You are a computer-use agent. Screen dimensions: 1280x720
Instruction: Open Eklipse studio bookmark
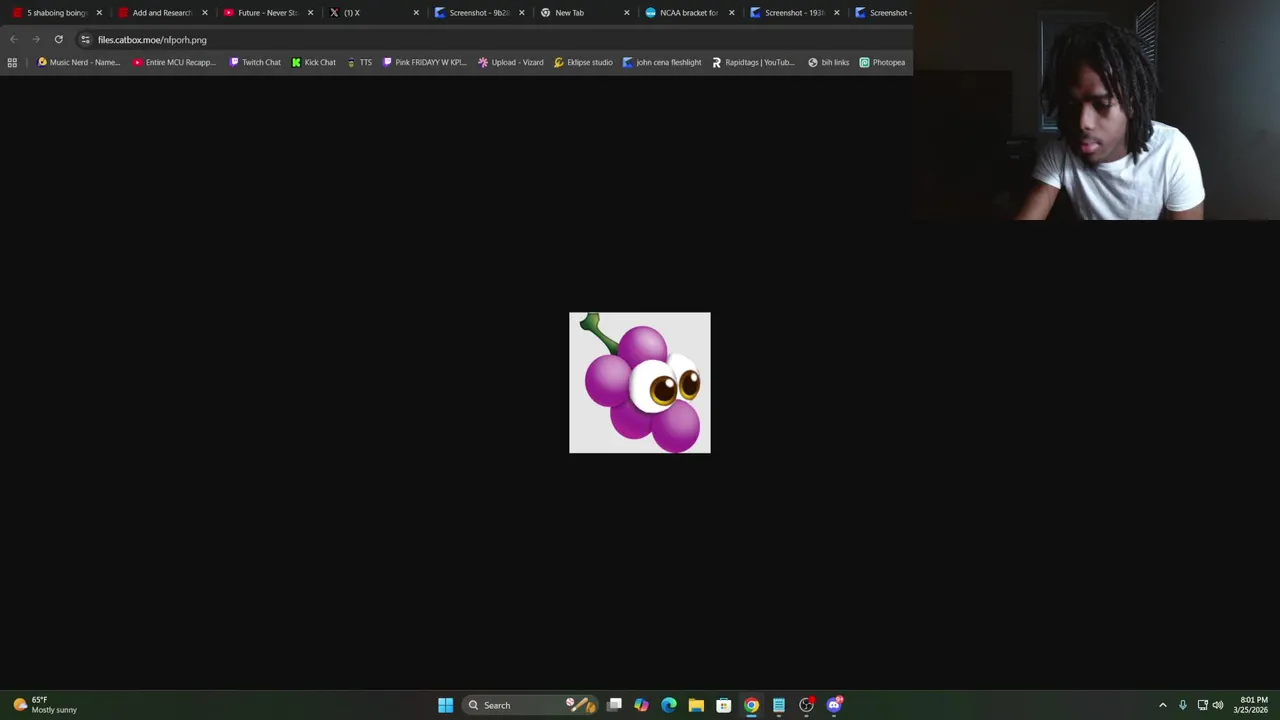(583, 62)
